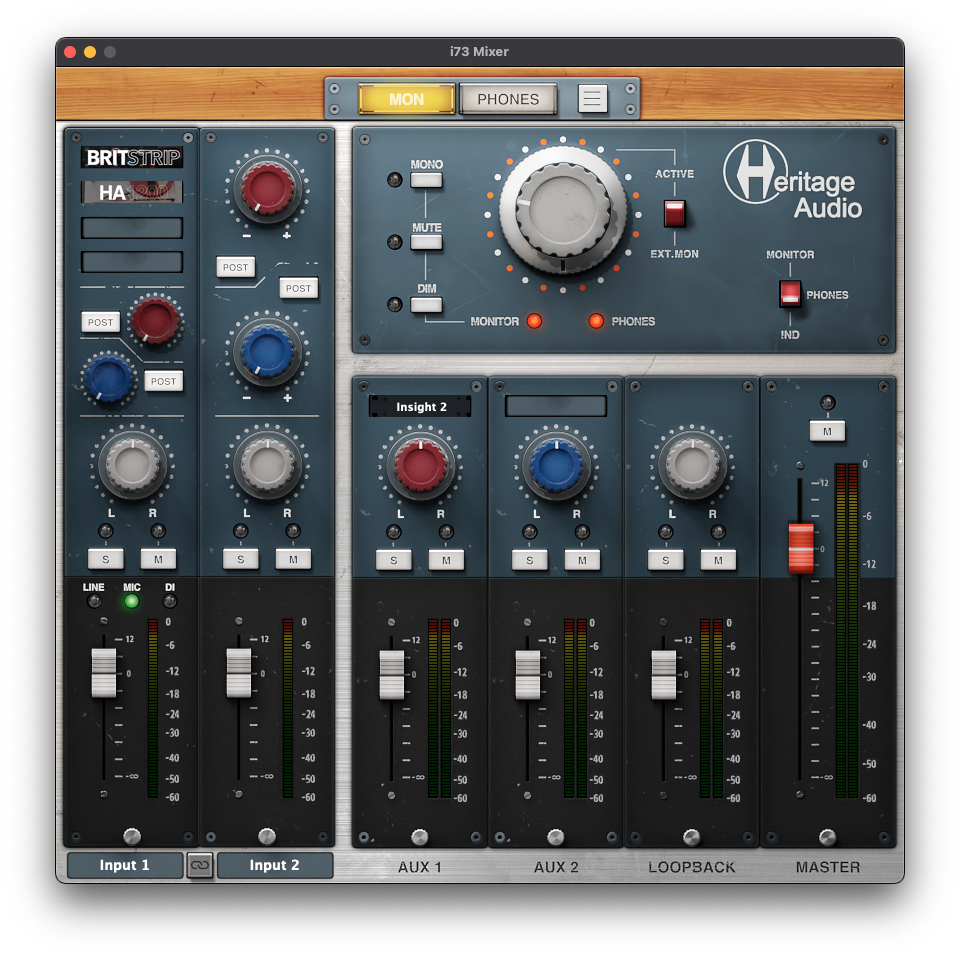Click the MASTER channel label

click(x=828, y=867)
